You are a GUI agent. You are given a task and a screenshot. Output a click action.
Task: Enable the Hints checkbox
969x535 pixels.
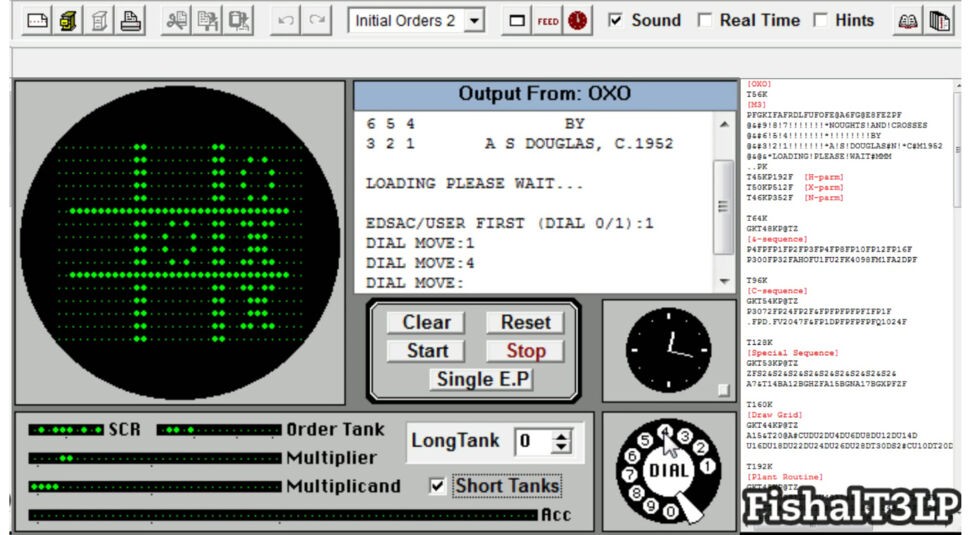coord(820,20)
